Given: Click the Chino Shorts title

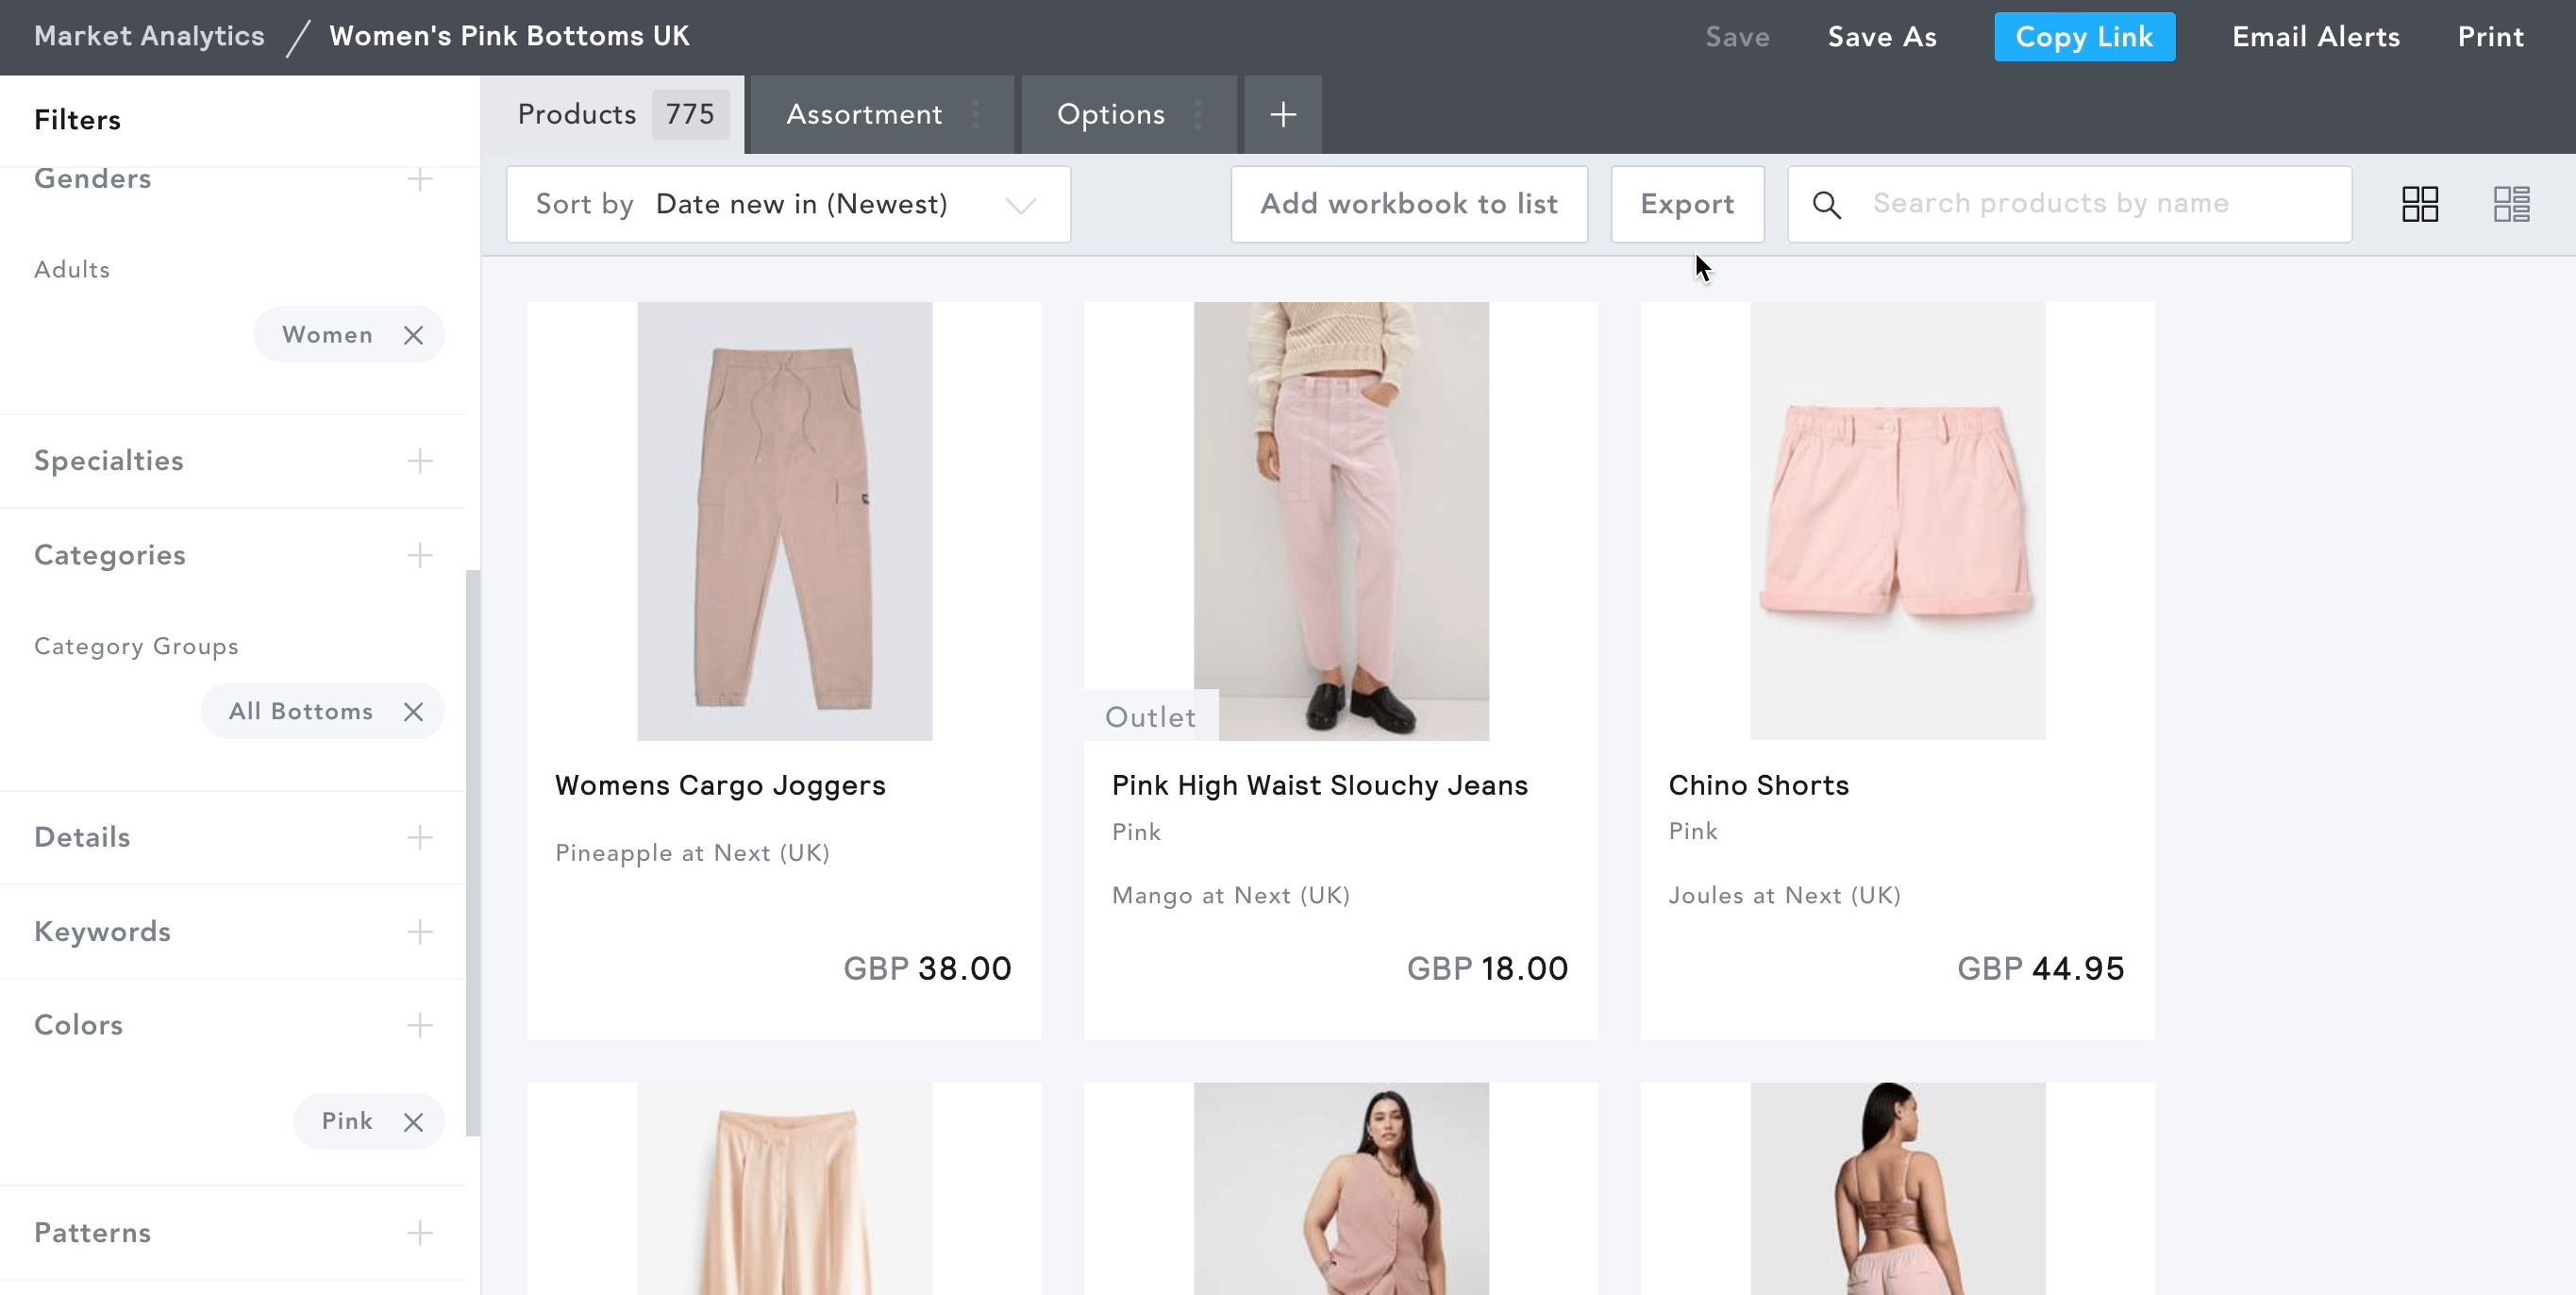Looking at the screenshot, I should click(1758, 785).
